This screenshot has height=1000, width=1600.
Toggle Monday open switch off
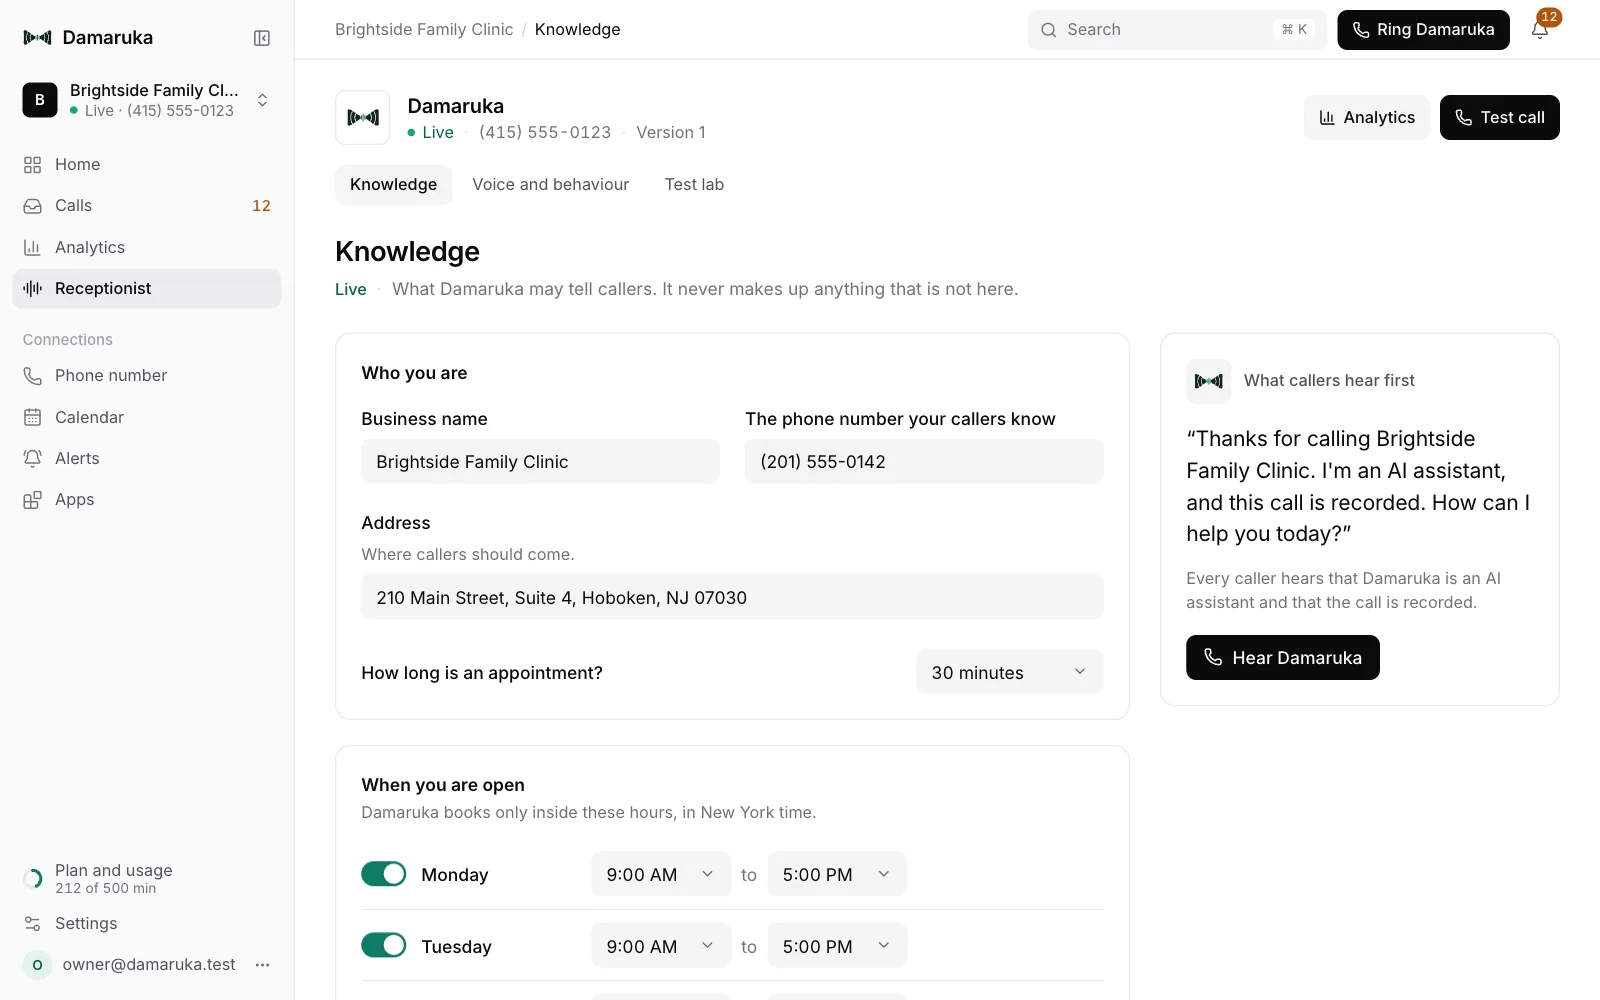tap(384, 874)
